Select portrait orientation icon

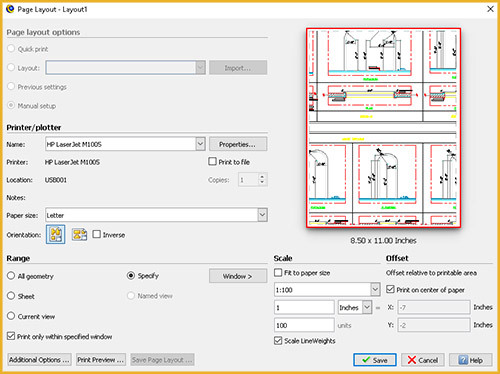coord(55,234)
